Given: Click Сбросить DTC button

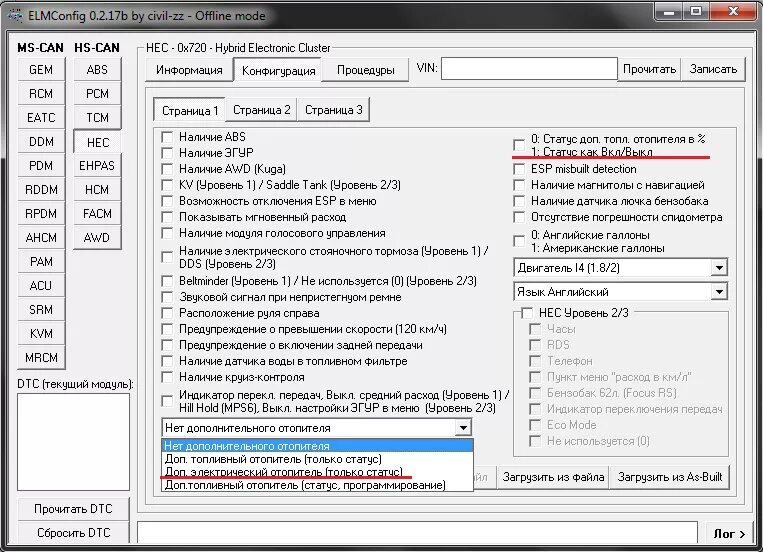Looking at the screenshot, I should [x=73, y=533].
